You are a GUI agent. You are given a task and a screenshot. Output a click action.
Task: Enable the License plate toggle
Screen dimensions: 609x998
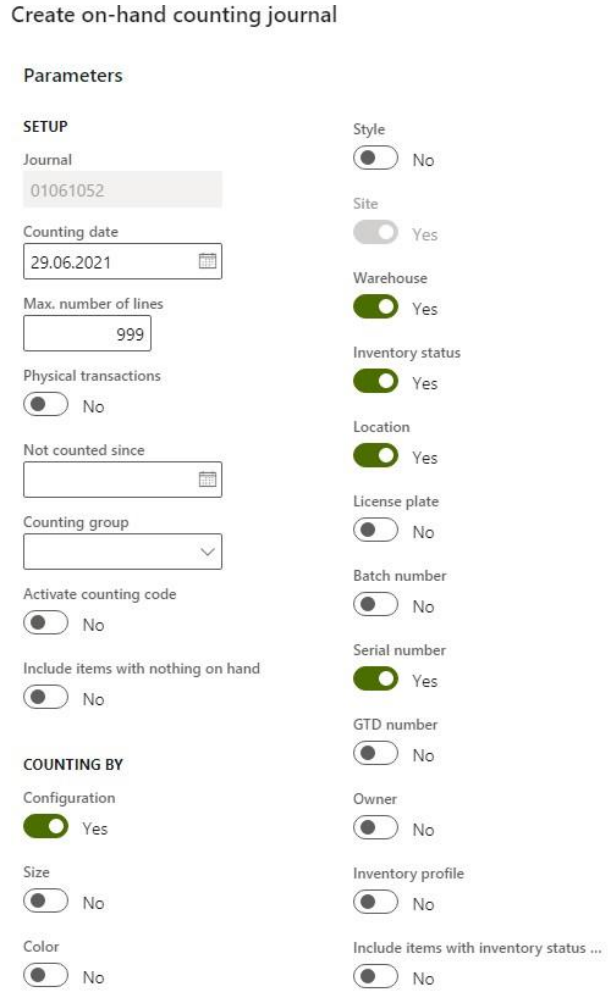pyautogui.click(x=376, y=531)
